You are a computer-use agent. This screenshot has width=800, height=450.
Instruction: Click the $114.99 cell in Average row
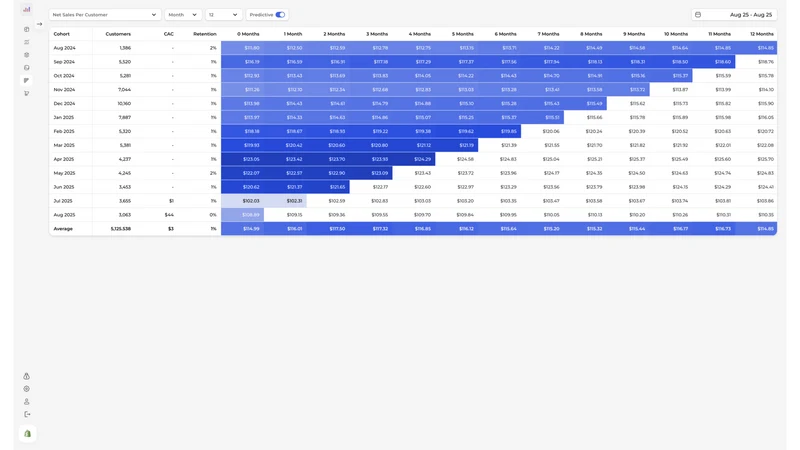242,229
